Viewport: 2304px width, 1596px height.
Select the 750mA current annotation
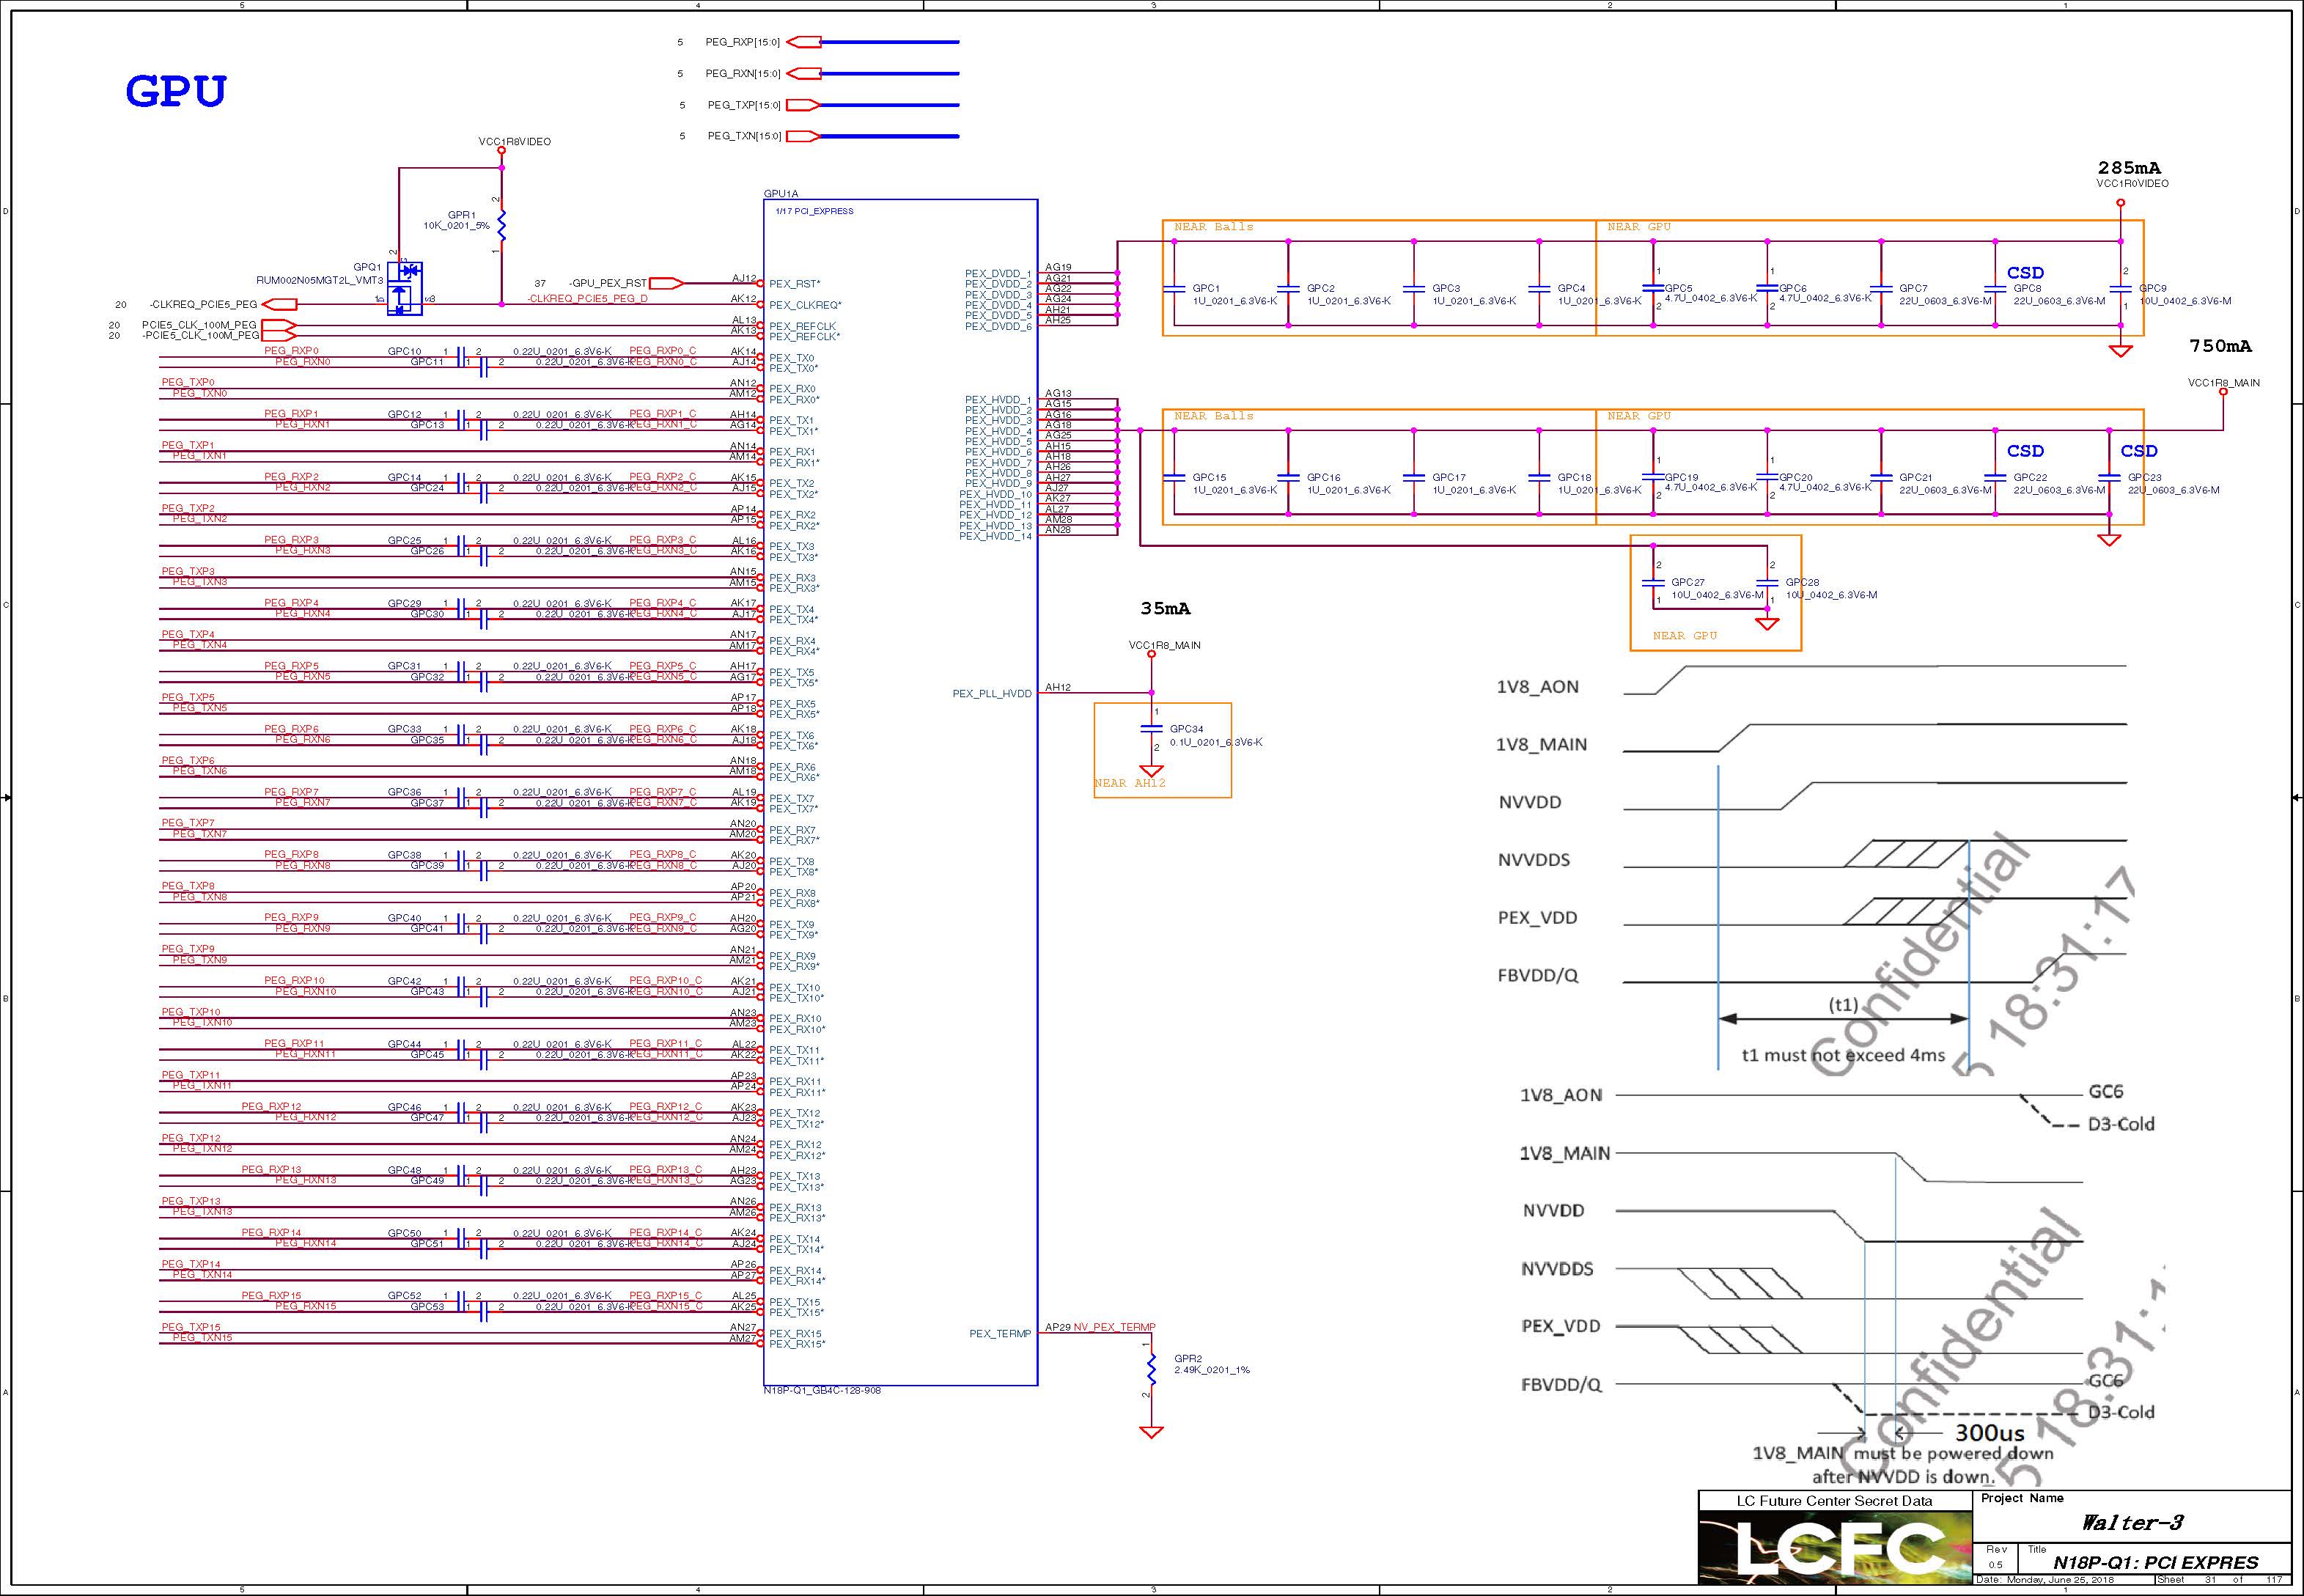click(2220, 346)
